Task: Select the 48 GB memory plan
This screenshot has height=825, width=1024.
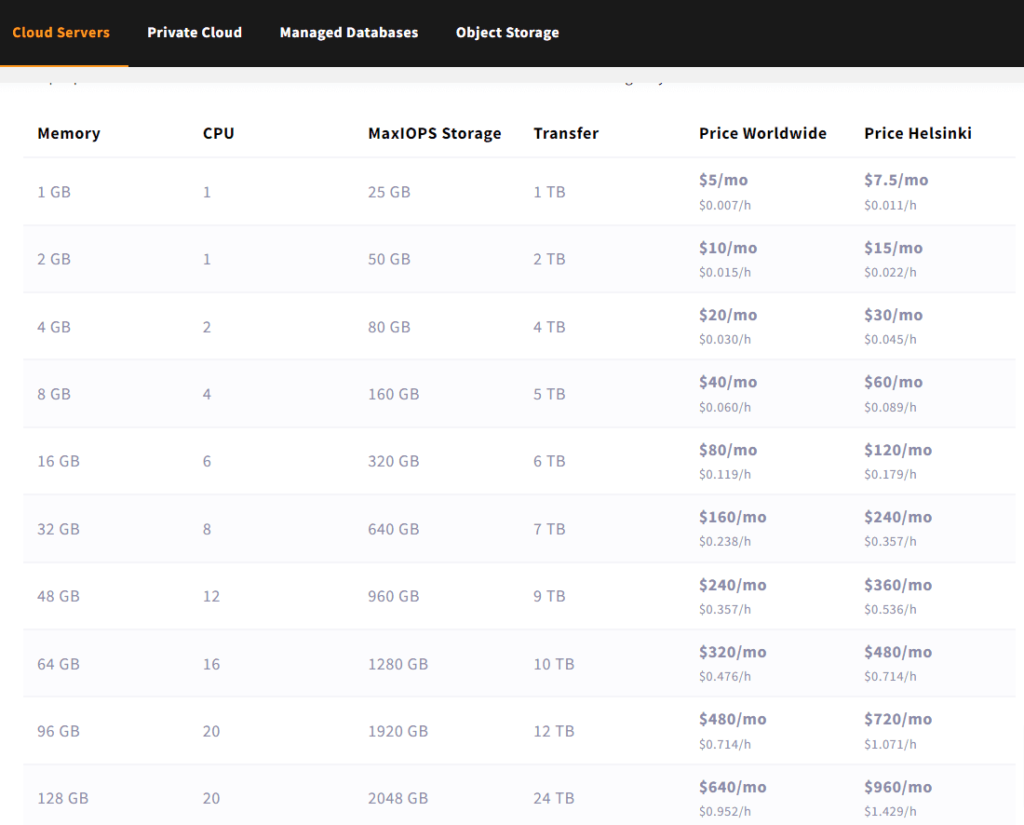Action: point(58,596)
